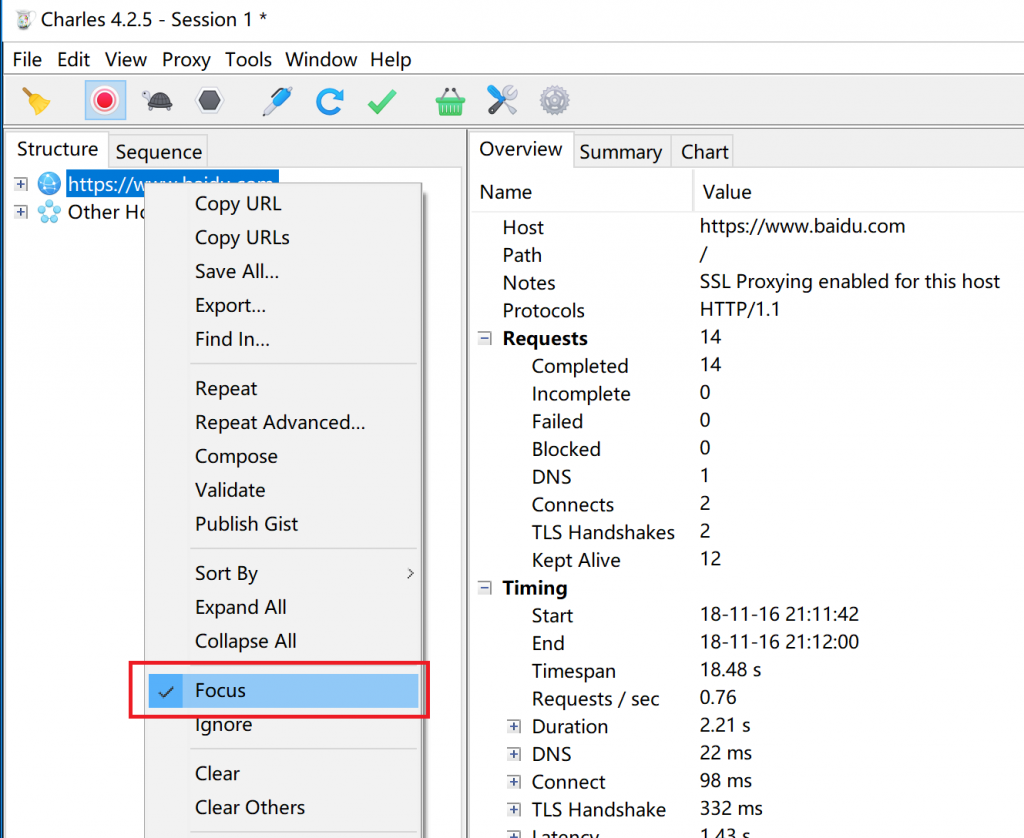Viewport: 1024px width, 838px height.
Task: Click the green checkmark Validate icon
Action: point(382,101)
